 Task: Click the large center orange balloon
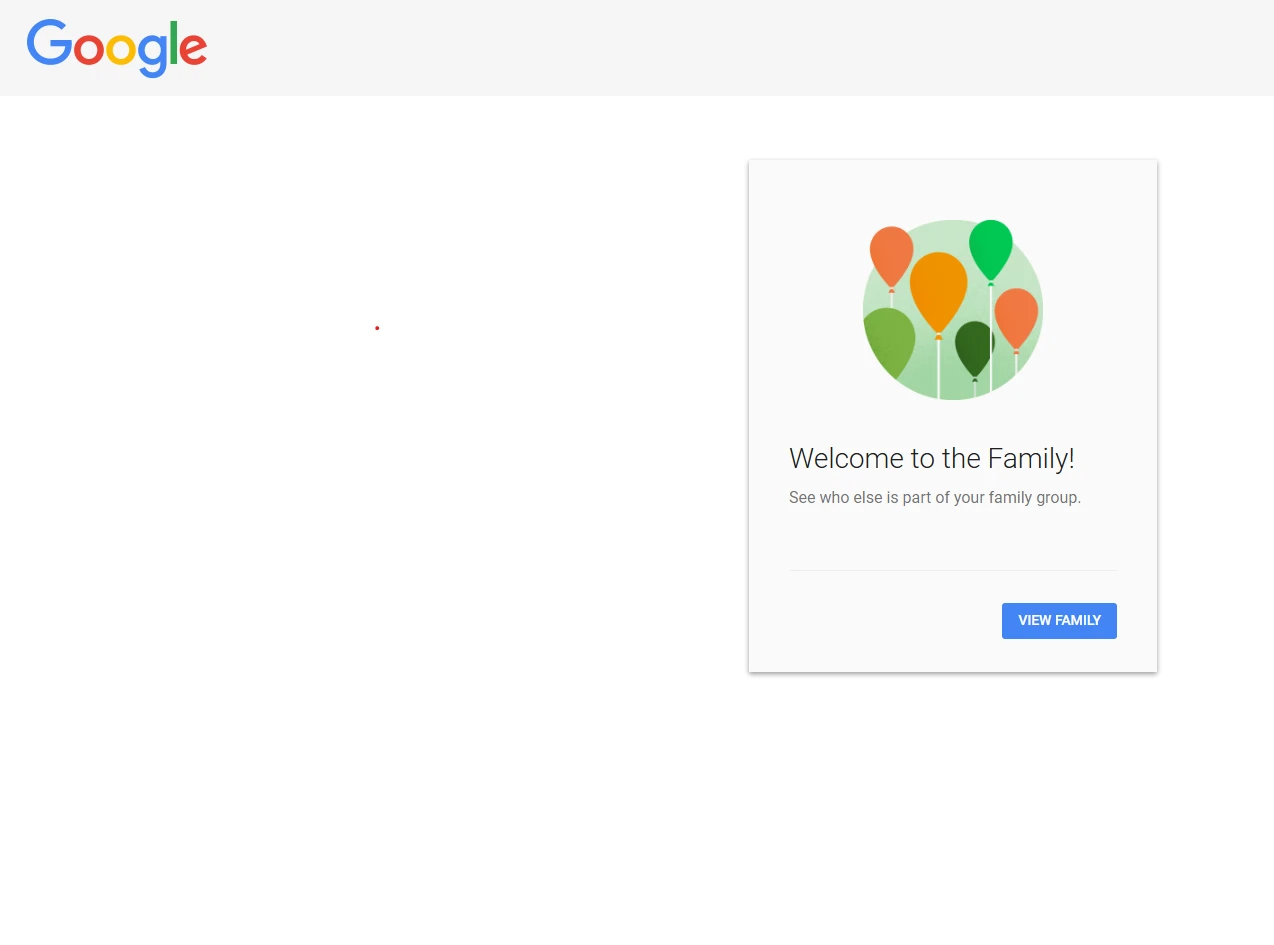(x=938, y=288)
